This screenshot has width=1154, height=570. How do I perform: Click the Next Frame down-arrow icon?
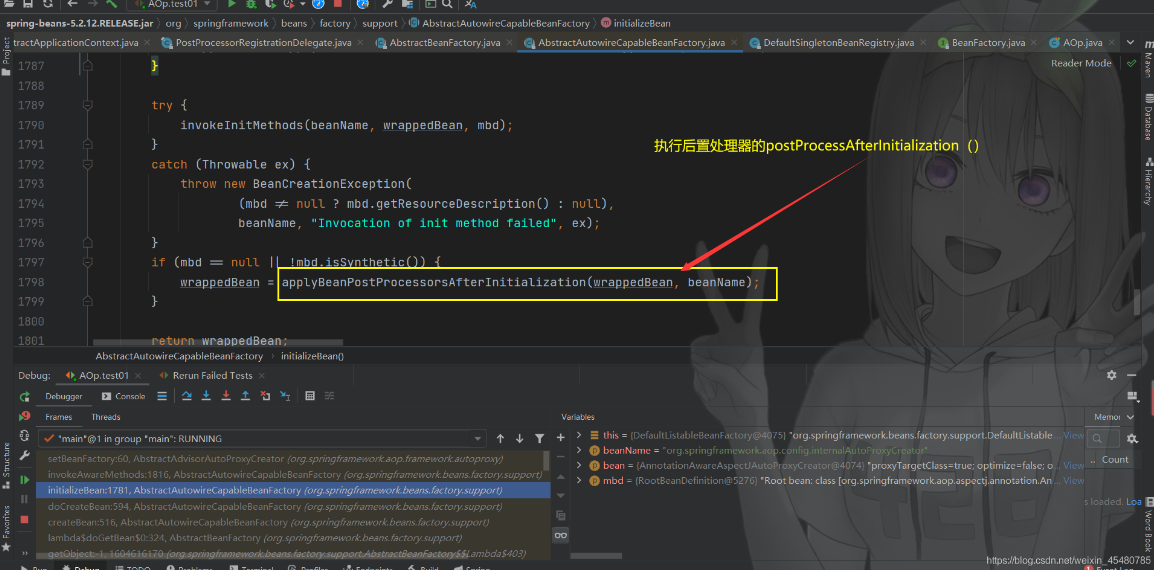520,438
